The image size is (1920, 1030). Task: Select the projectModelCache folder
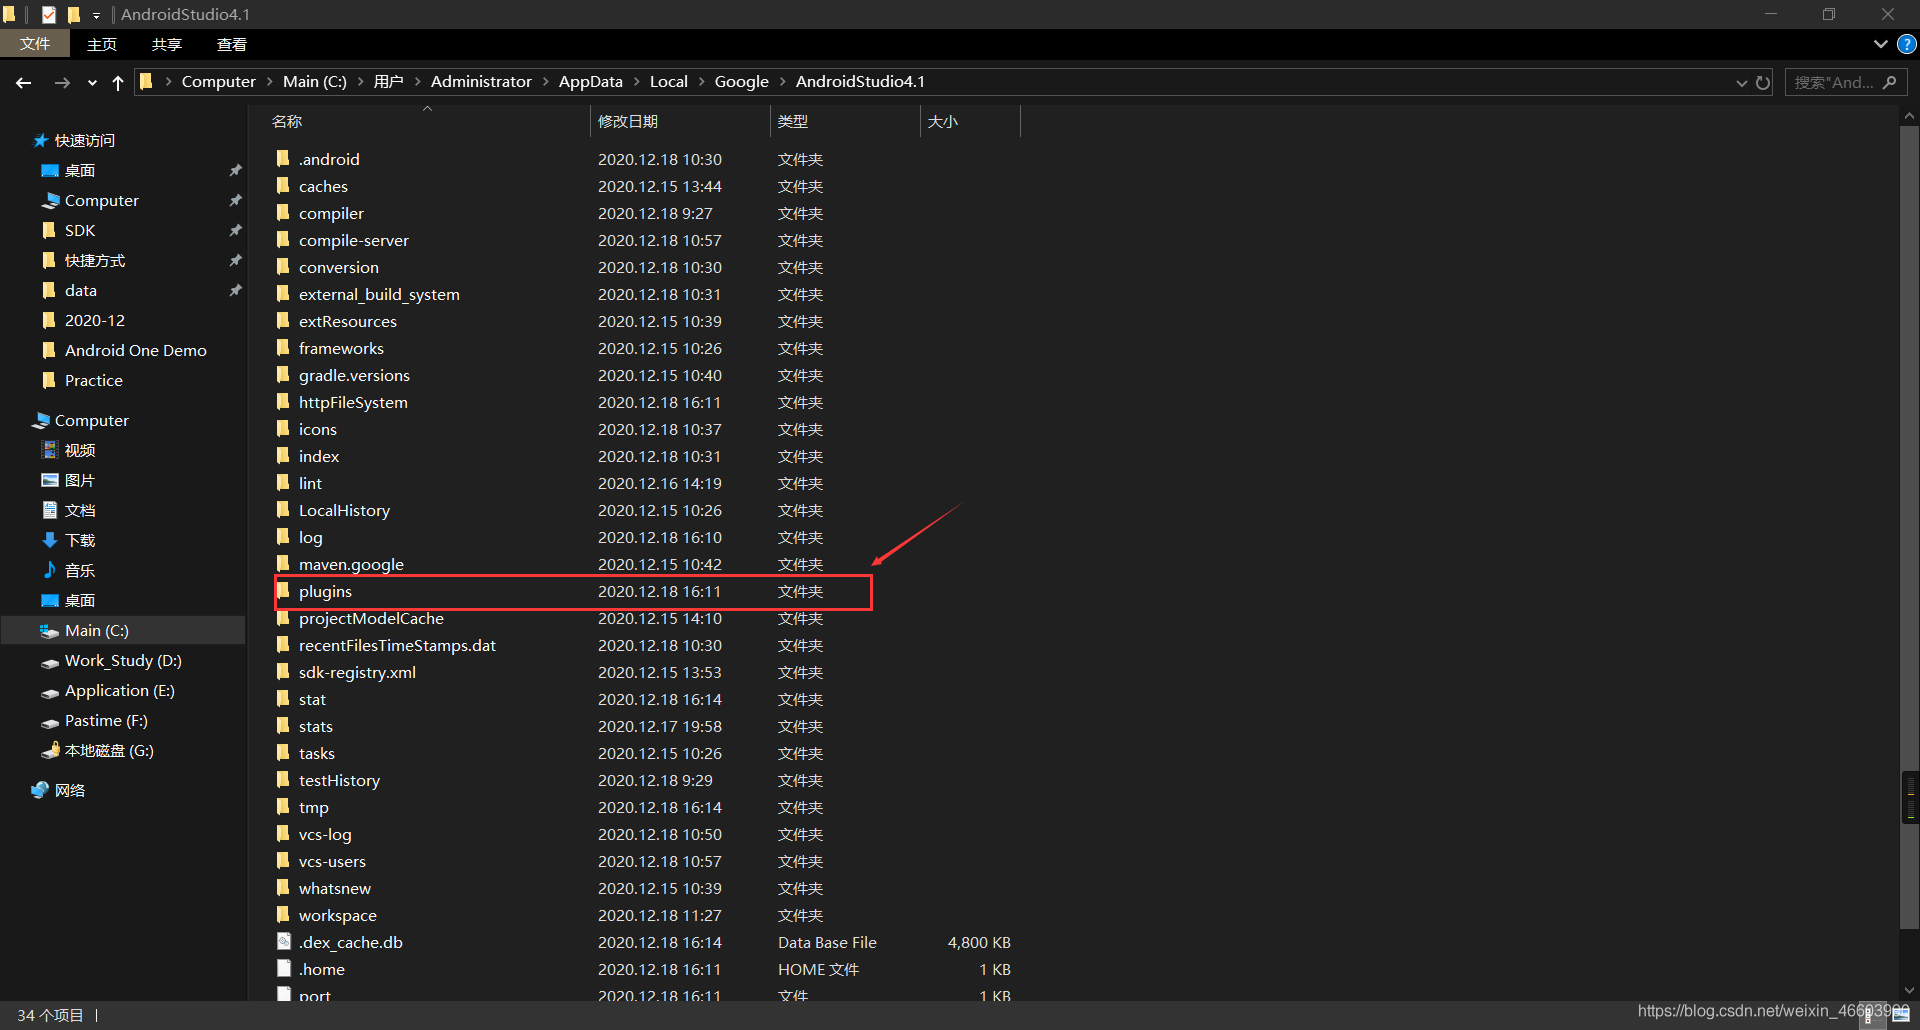pyautogui.click(x=371, y=618)
